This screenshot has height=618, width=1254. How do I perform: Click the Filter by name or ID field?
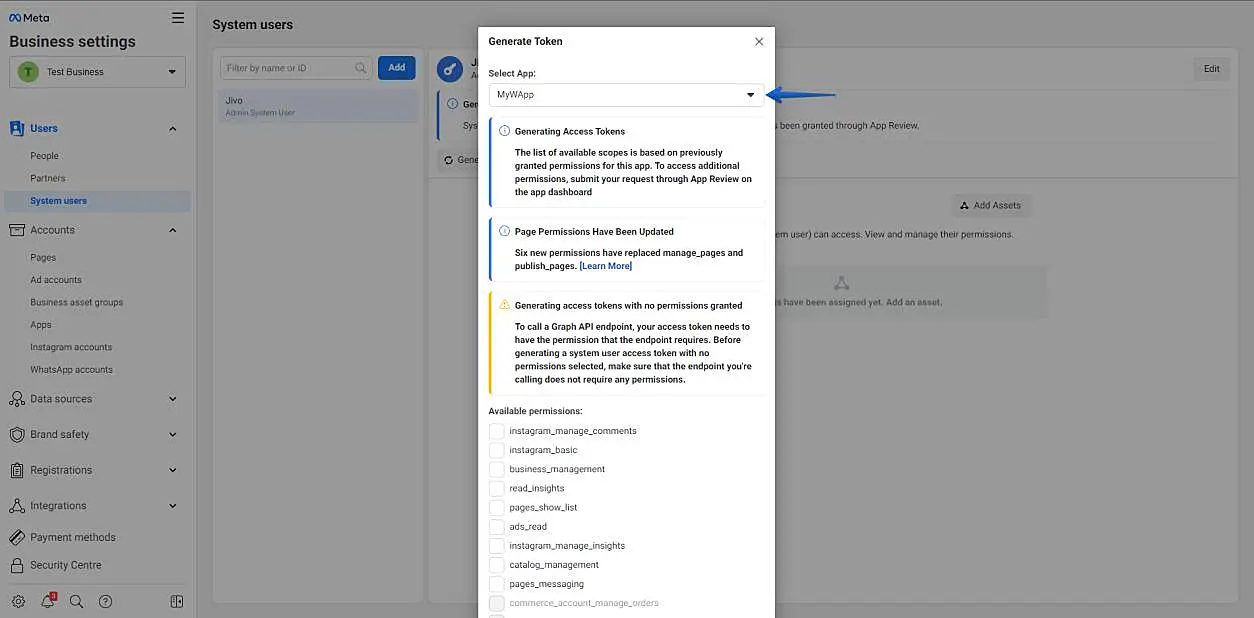coord(296,68)
